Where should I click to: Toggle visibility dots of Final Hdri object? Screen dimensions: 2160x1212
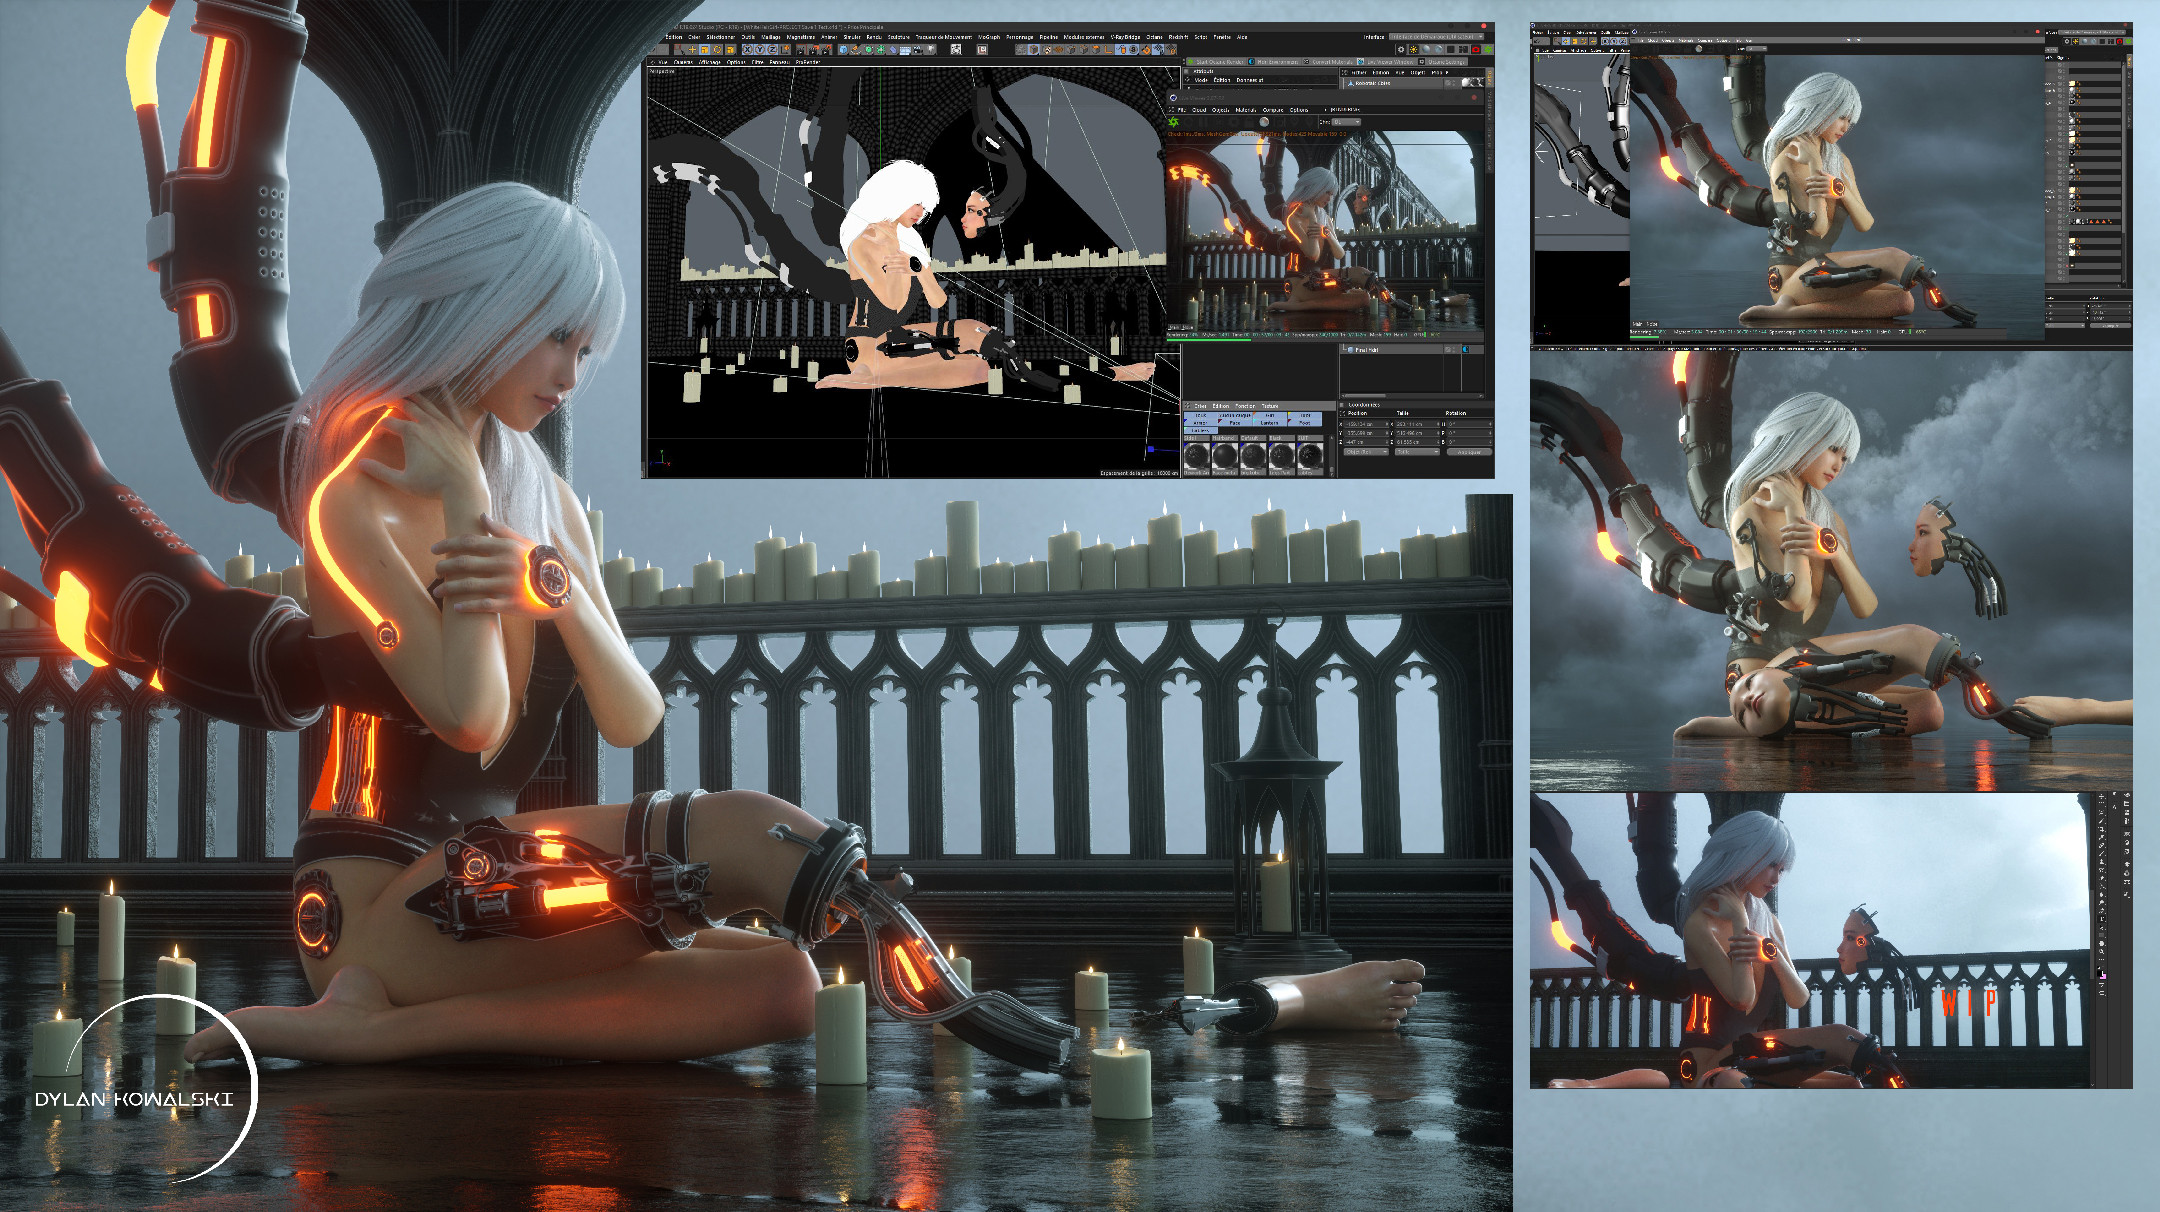[x=1454, y=350]
